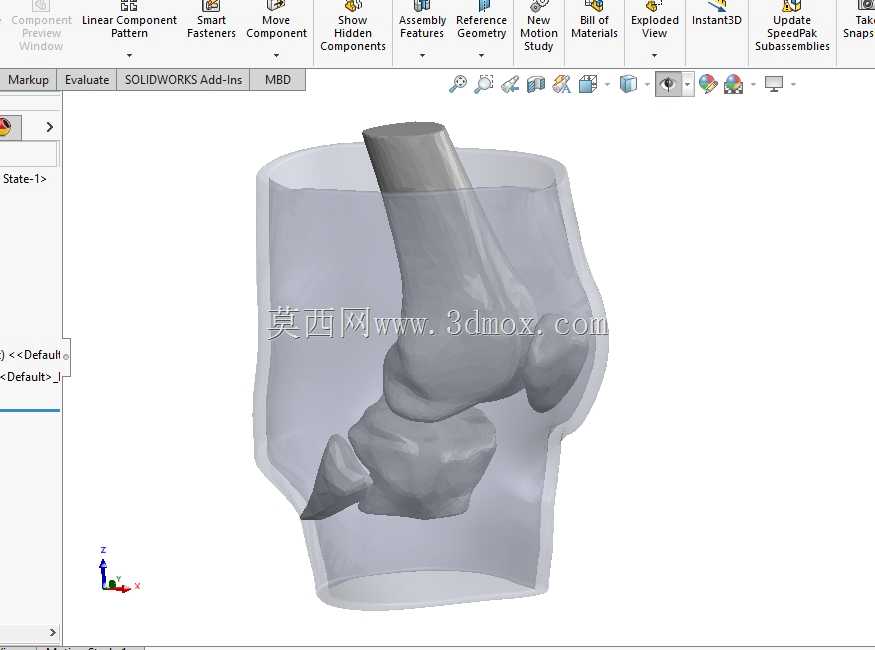Click Linear Component Pattern tool
The width and height of the screenshot is (875, 650).
point(129,21)
